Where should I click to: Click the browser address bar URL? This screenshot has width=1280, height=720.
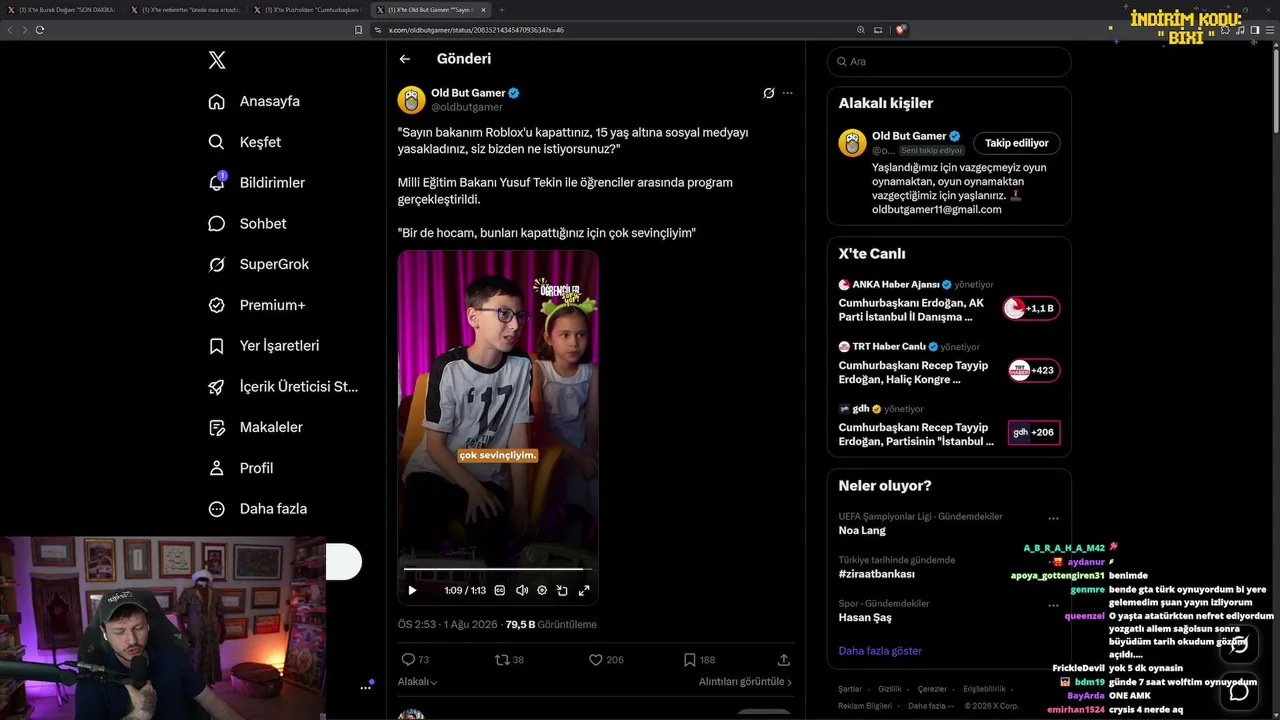point(476,30)
